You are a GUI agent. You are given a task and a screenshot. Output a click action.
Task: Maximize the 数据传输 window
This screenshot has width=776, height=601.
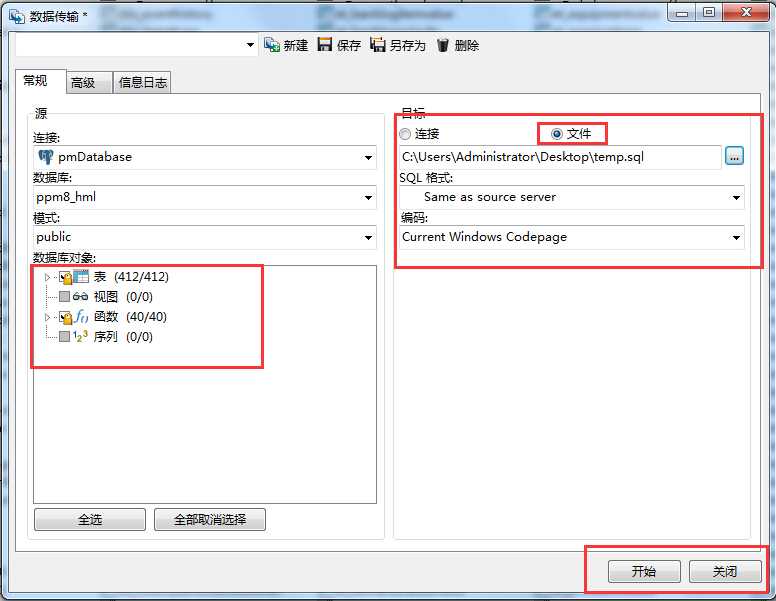[x=709, y=12]
